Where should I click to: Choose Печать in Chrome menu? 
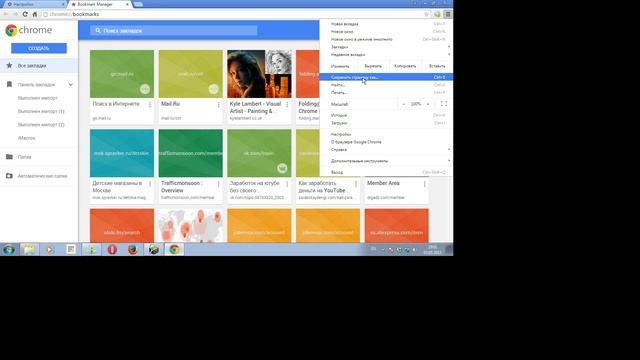[x=386, y=93]
